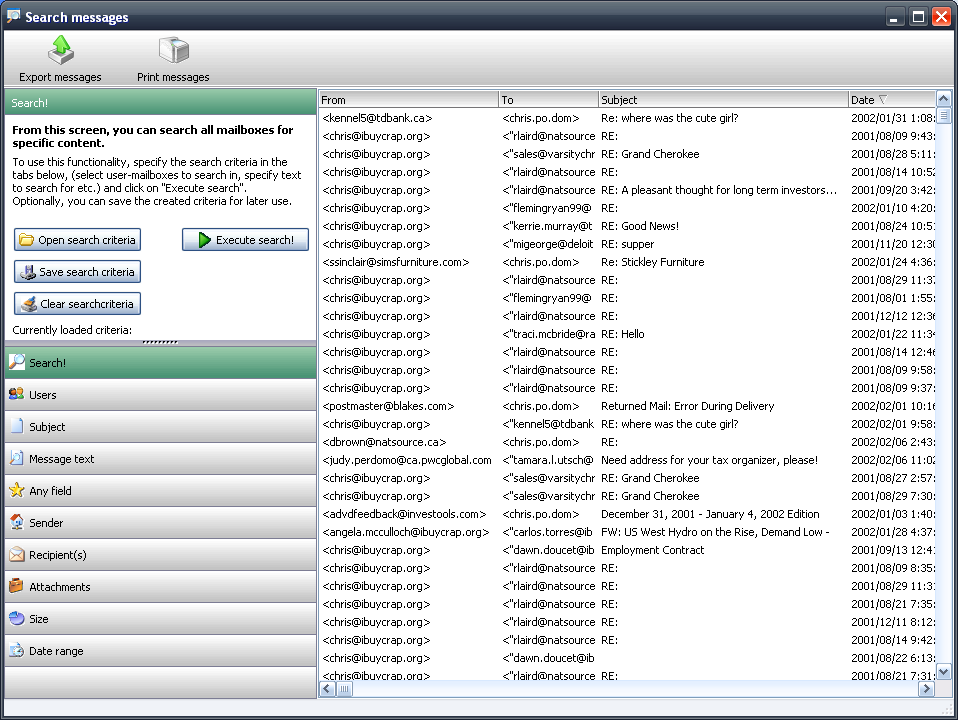Click the folder icon on Open search criteria
Viewport: 958px width, 720px height.
pyautogui.click(x=26, y=240)
